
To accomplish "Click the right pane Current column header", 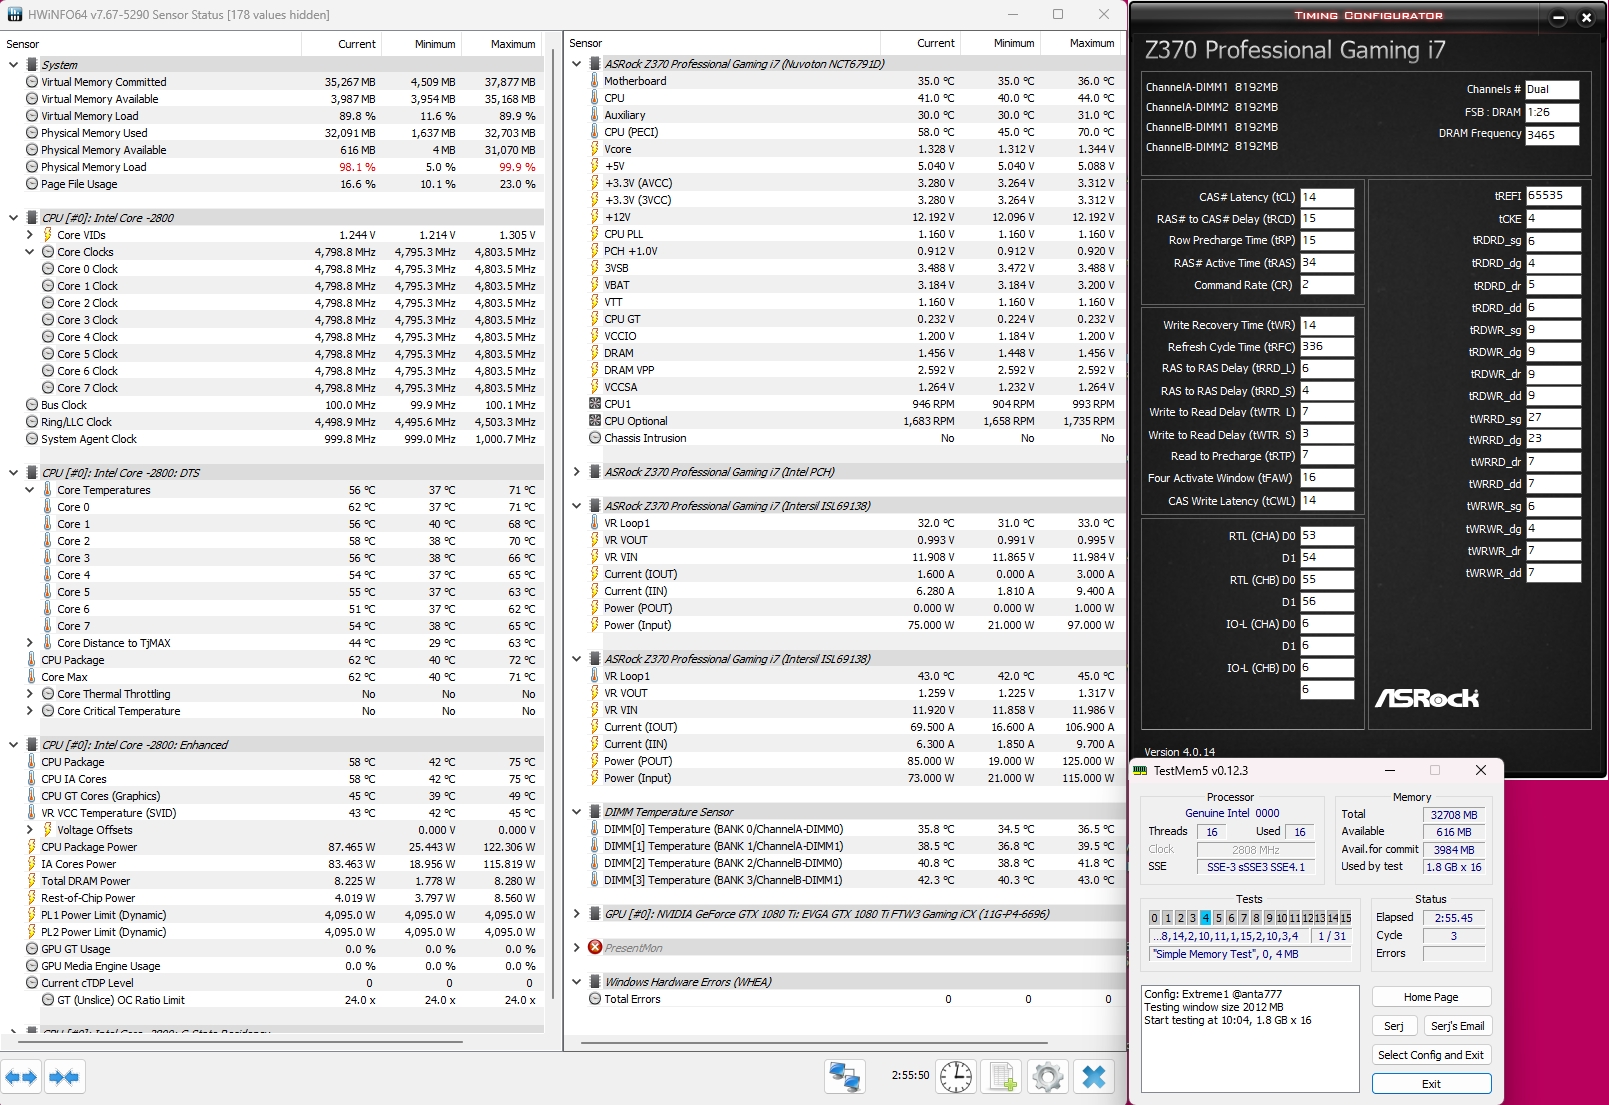I will (920, 43).
